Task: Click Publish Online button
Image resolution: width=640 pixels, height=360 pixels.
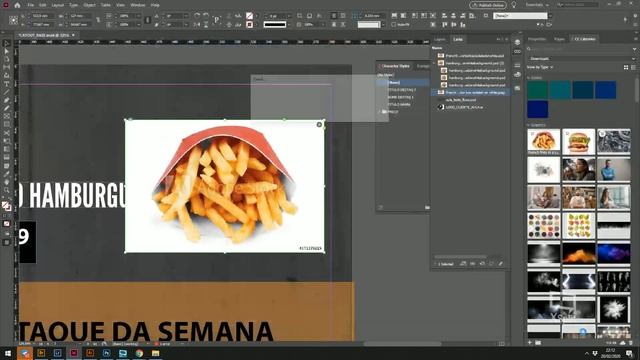Action: [488, 5]
